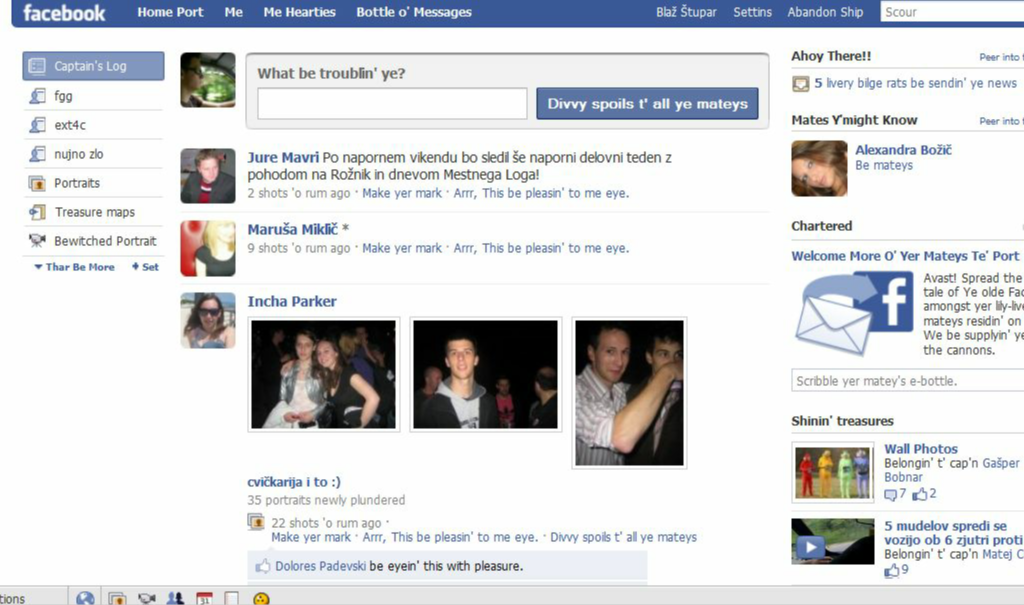Click the Set link in the sidebar

point(146,267)
